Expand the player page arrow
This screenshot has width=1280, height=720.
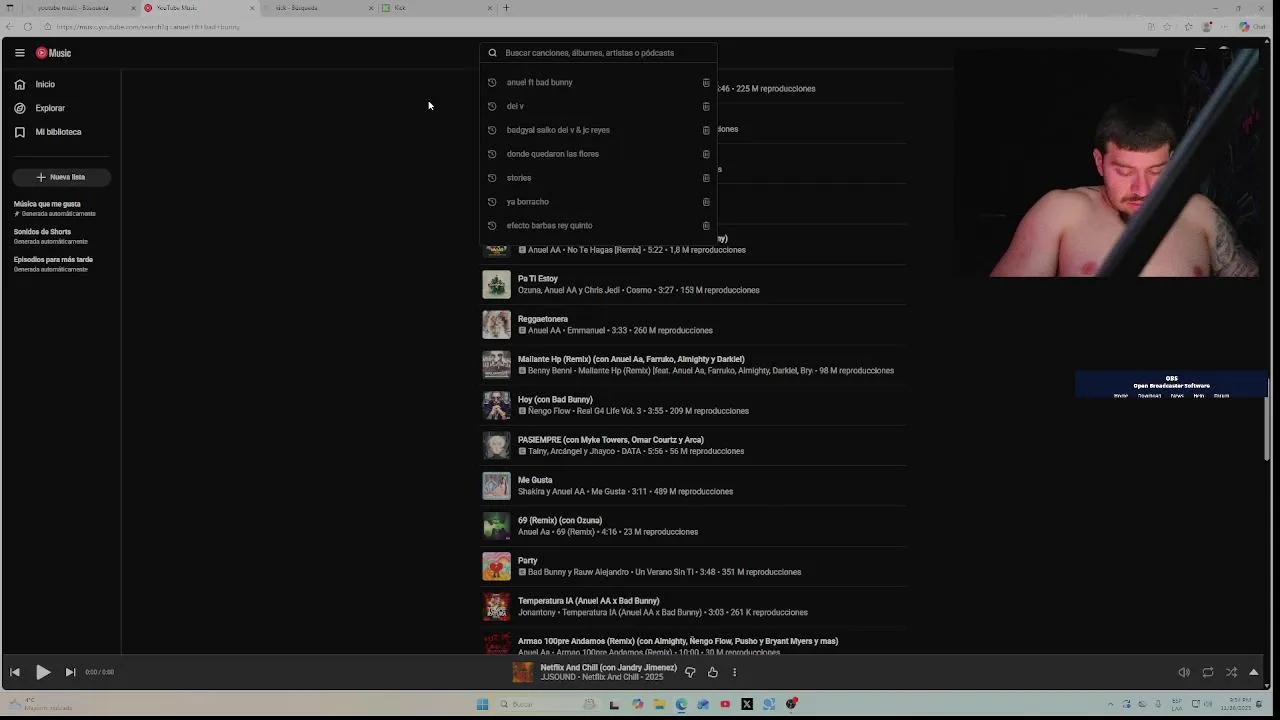(x=1254, y=672)
